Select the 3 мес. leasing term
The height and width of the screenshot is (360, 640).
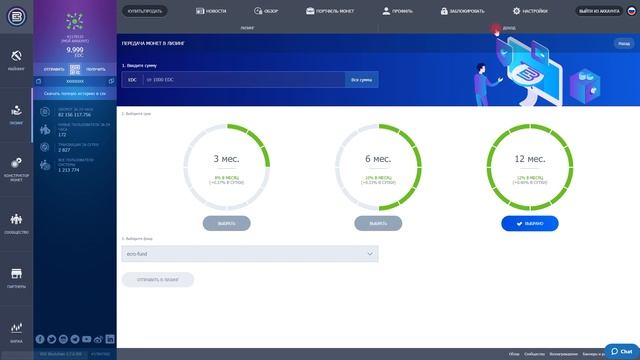(x=227, y=223)
